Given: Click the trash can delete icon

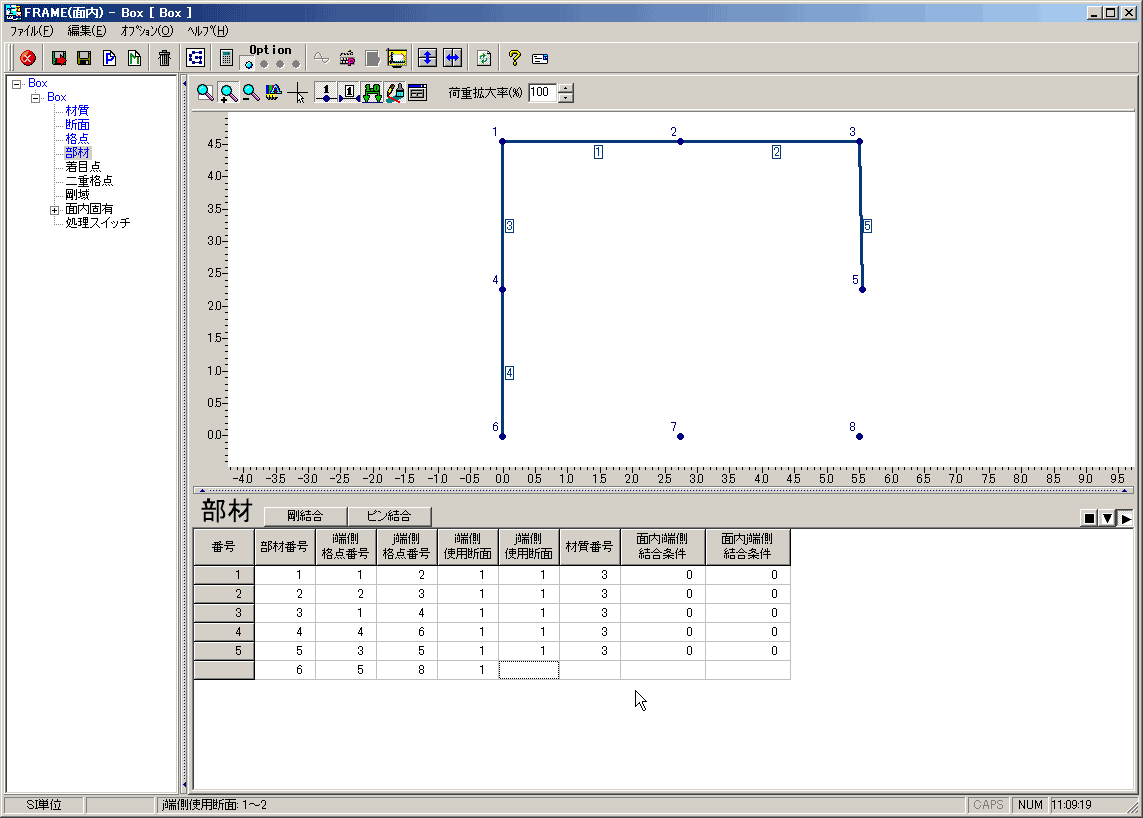Looking at the screenshot, I should pyautogui.click(x=164, y=58).
